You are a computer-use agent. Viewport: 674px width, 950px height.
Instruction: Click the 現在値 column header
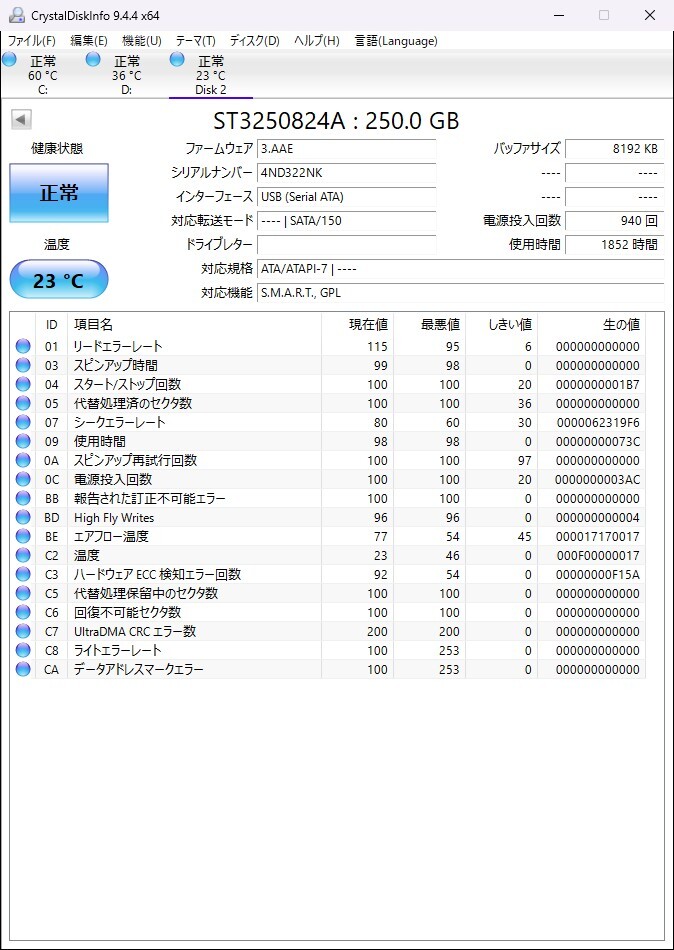(357, 325)
